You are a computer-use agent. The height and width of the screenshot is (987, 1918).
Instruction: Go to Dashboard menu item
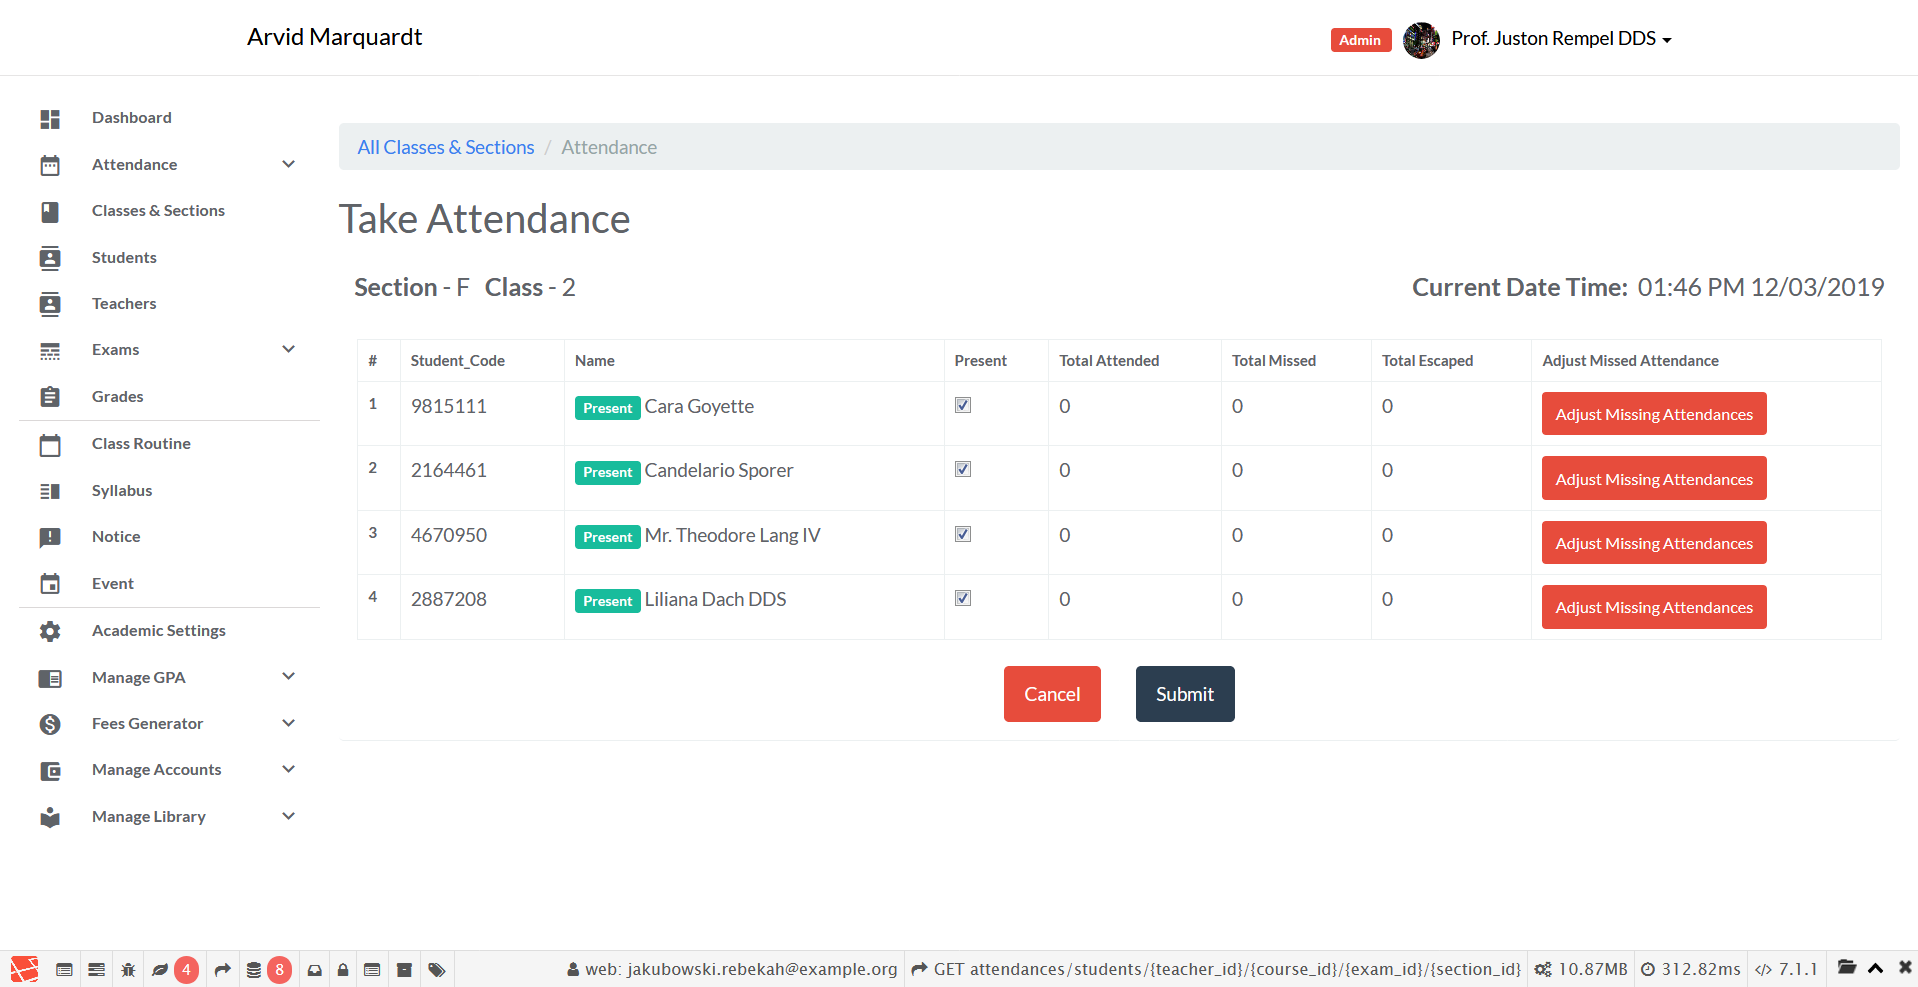tap(132, 118)
